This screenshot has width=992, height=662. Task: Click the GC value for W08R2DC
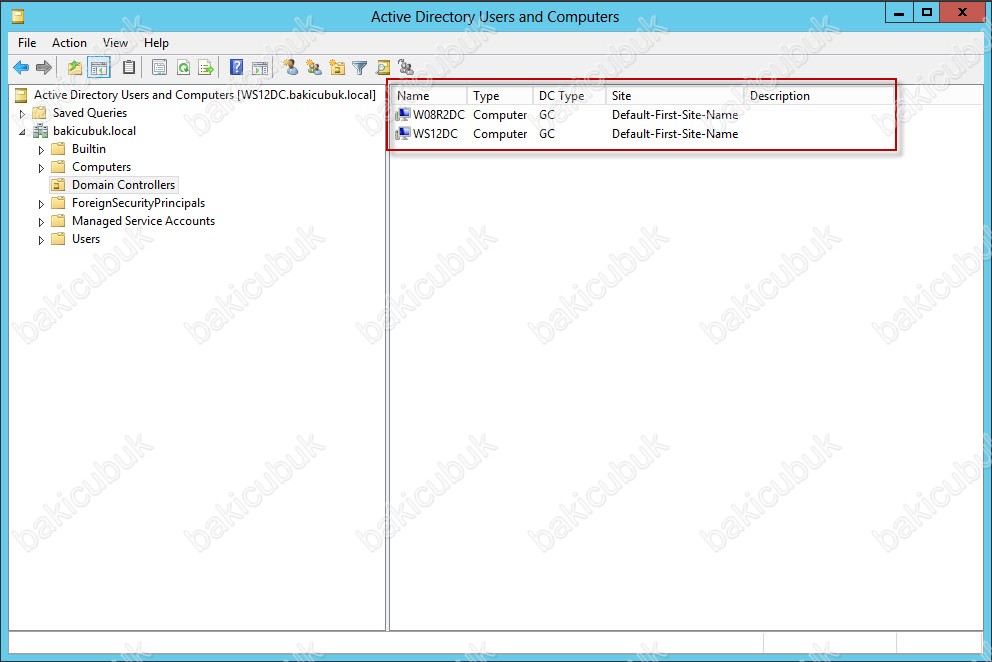tap(547, 115)
